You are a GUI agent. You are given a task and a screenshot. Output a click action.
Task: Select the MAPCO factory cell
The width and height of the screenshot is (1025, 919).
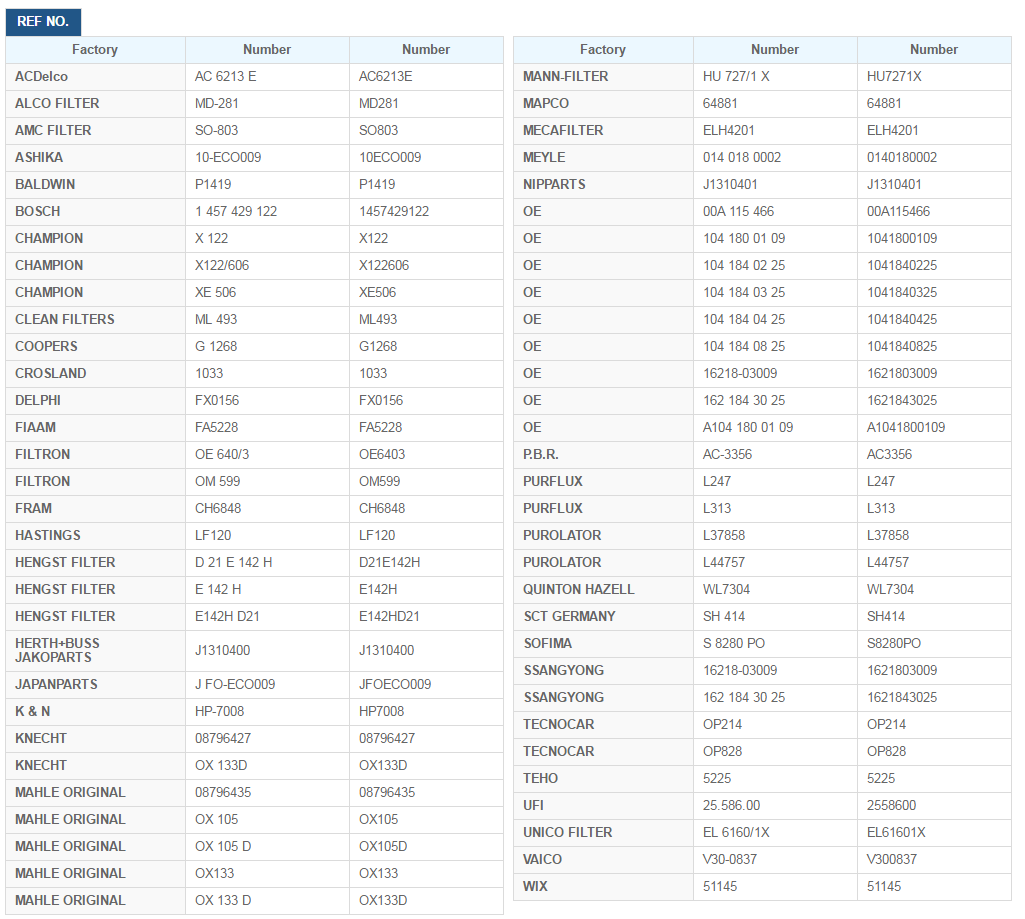603,103
